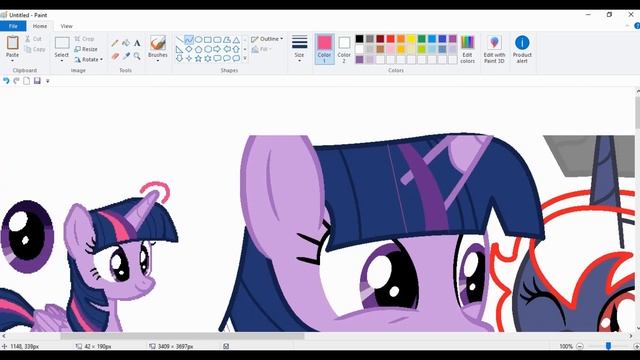Activate Color 1 selector
640x360 pixels.
click(x=324, y=49)
